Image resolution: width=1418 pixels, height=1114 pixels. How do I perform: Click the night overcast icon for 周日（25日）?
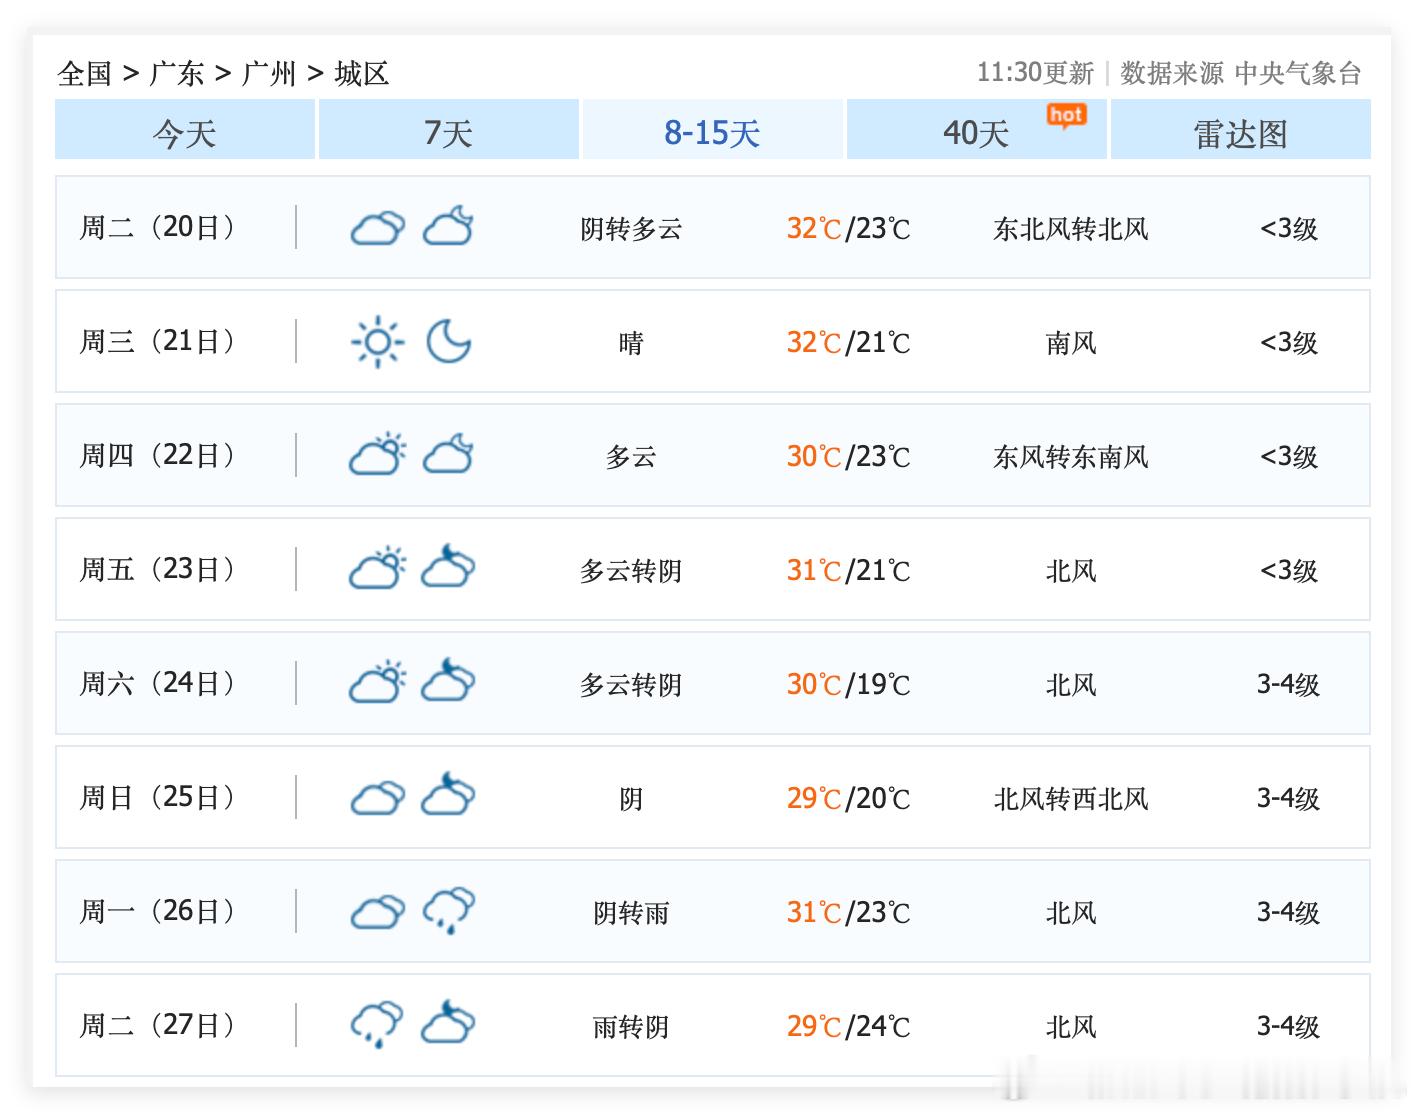(448, 794)
